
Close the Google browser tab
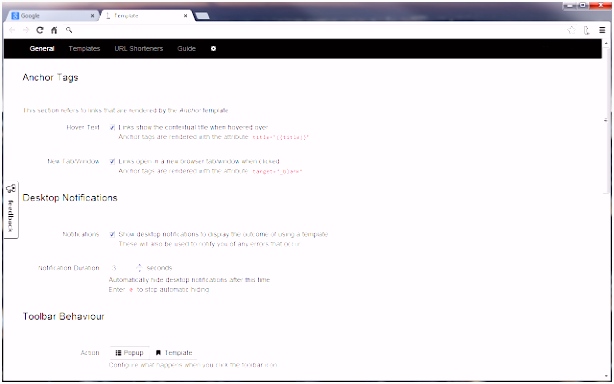tap(92, 16)
